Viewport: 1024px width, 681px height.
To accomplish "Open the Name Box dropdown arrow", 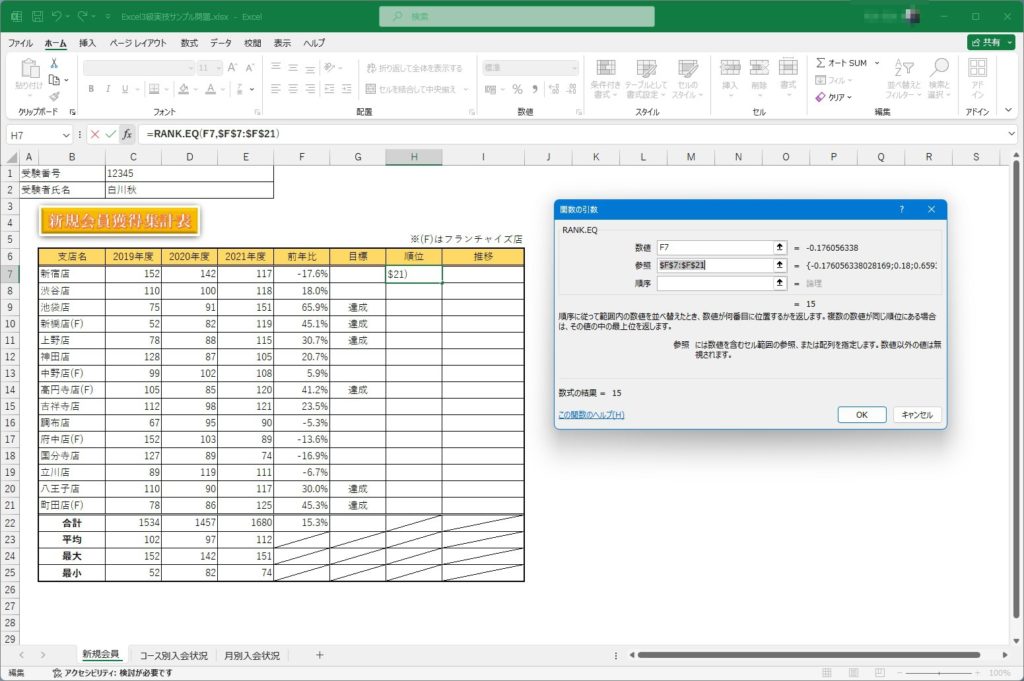I will click(66, 134).
